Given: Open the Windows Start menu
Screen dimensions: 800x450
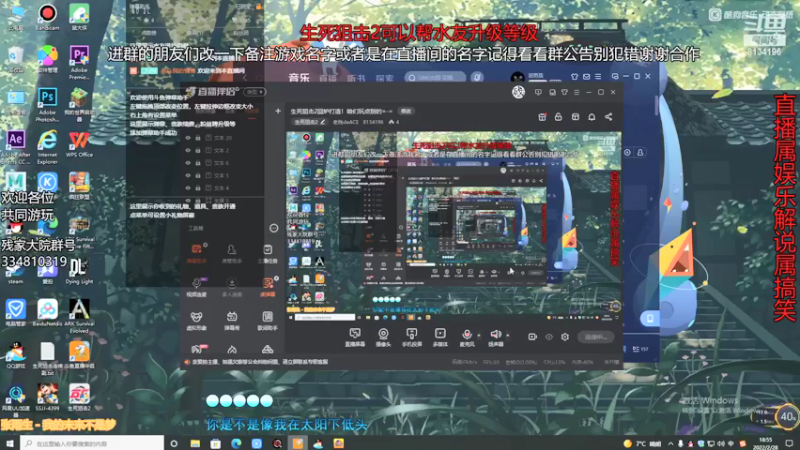Looking at the screenshot, I should (x=10, y=443).
